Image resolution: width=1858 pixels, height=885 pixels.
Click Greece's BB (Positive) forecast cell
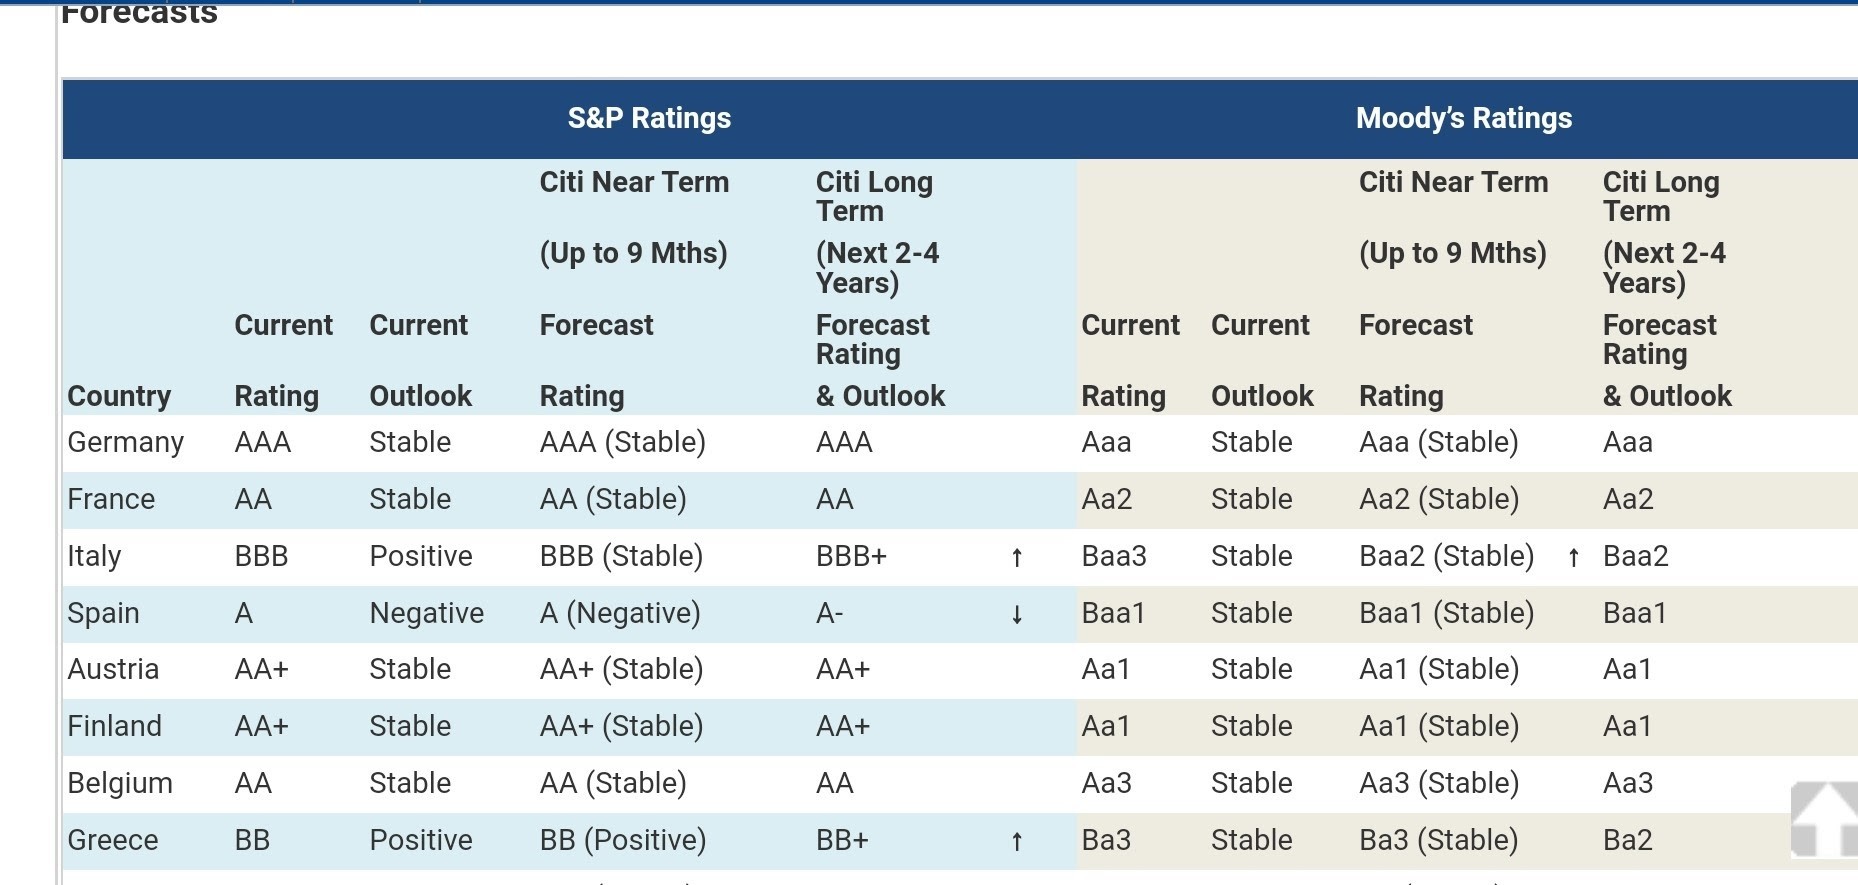point(623,840)
